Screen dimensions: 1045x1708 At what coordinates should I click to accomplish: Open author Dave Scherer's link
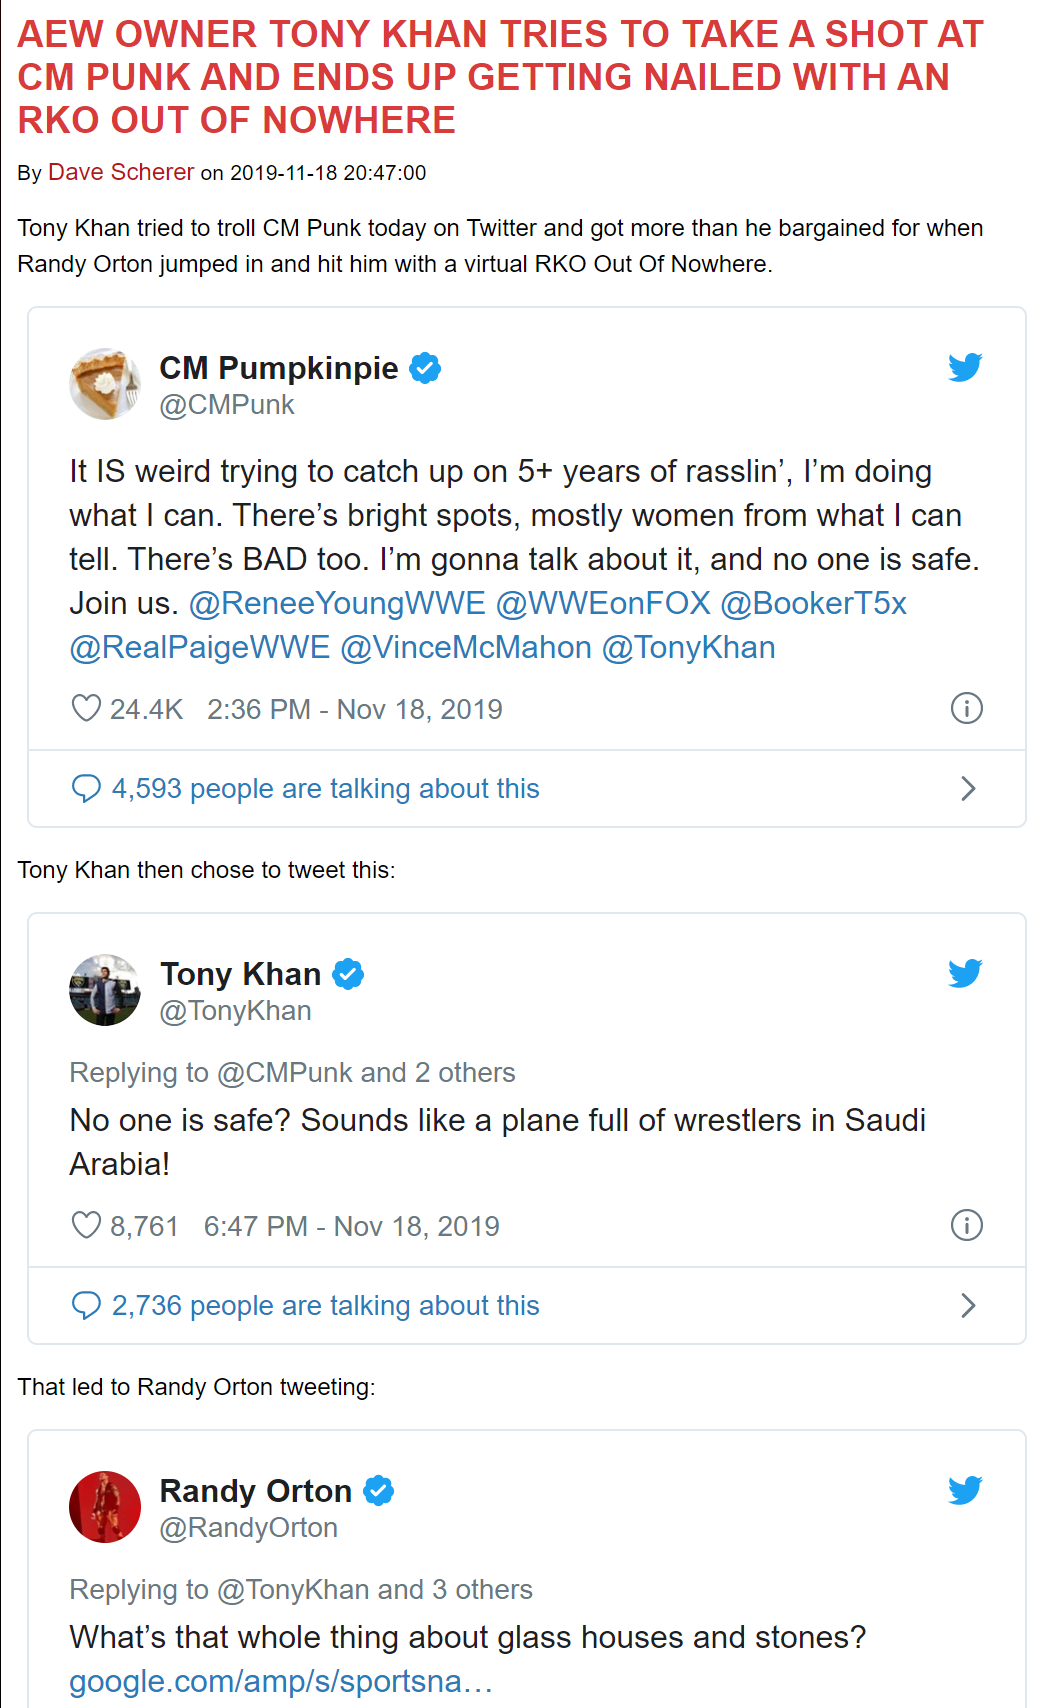tap(121, 173)
